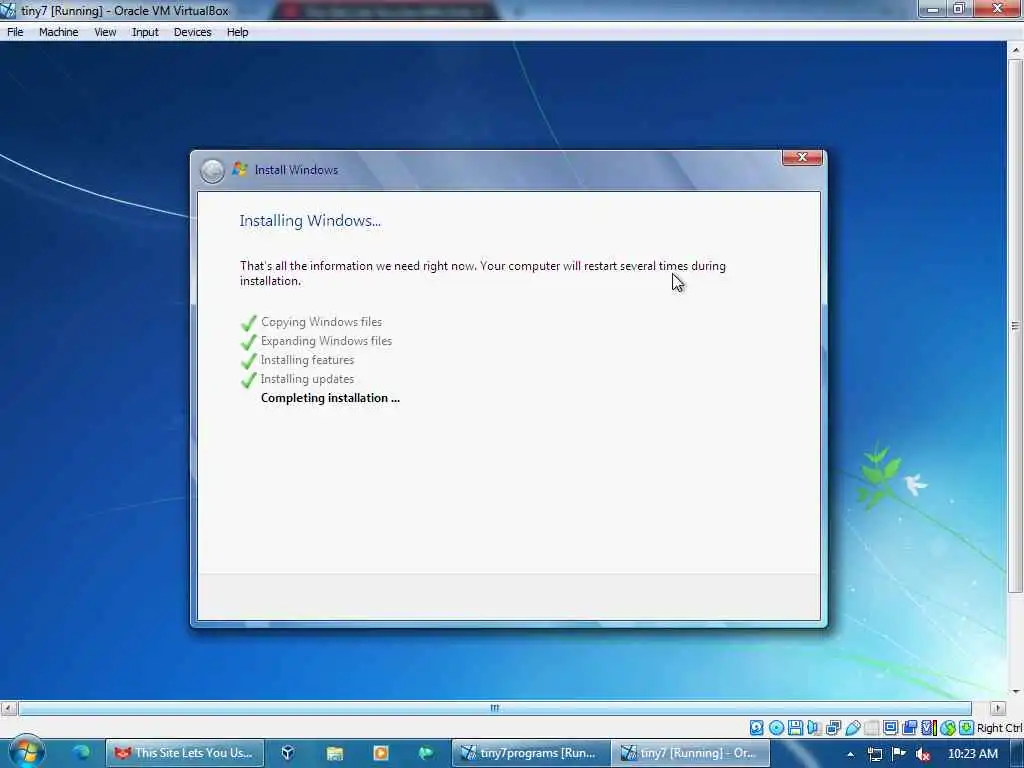Open the green arrow app taskbar icon

point(426,753)
